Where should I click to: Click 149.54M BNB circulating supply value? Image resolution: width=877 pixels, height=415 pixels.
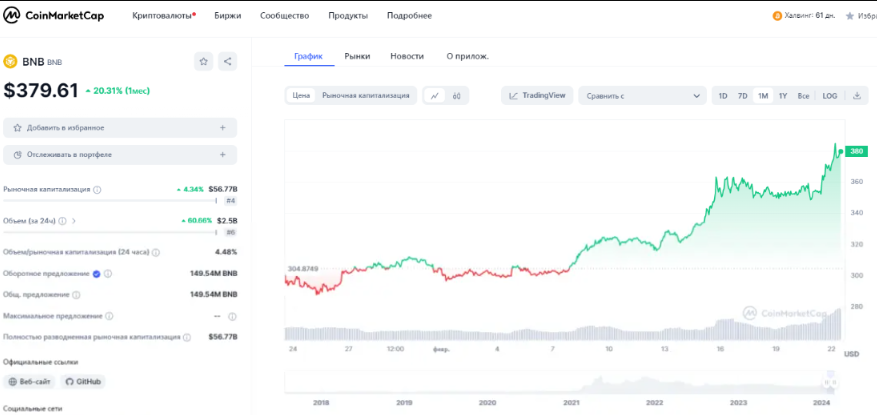[x=214, y=273]
